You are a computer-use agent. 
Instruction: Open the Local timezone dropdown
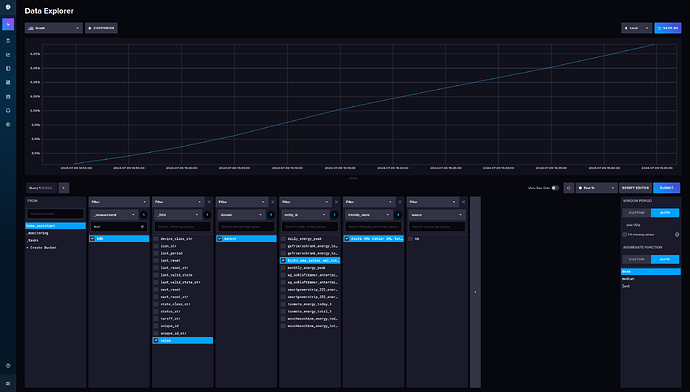tap(636, 28)
